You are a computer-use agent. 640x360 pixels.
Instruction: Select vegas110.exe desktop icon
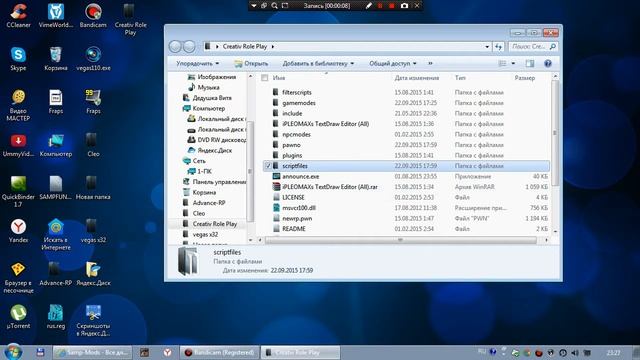coord(93,59)
